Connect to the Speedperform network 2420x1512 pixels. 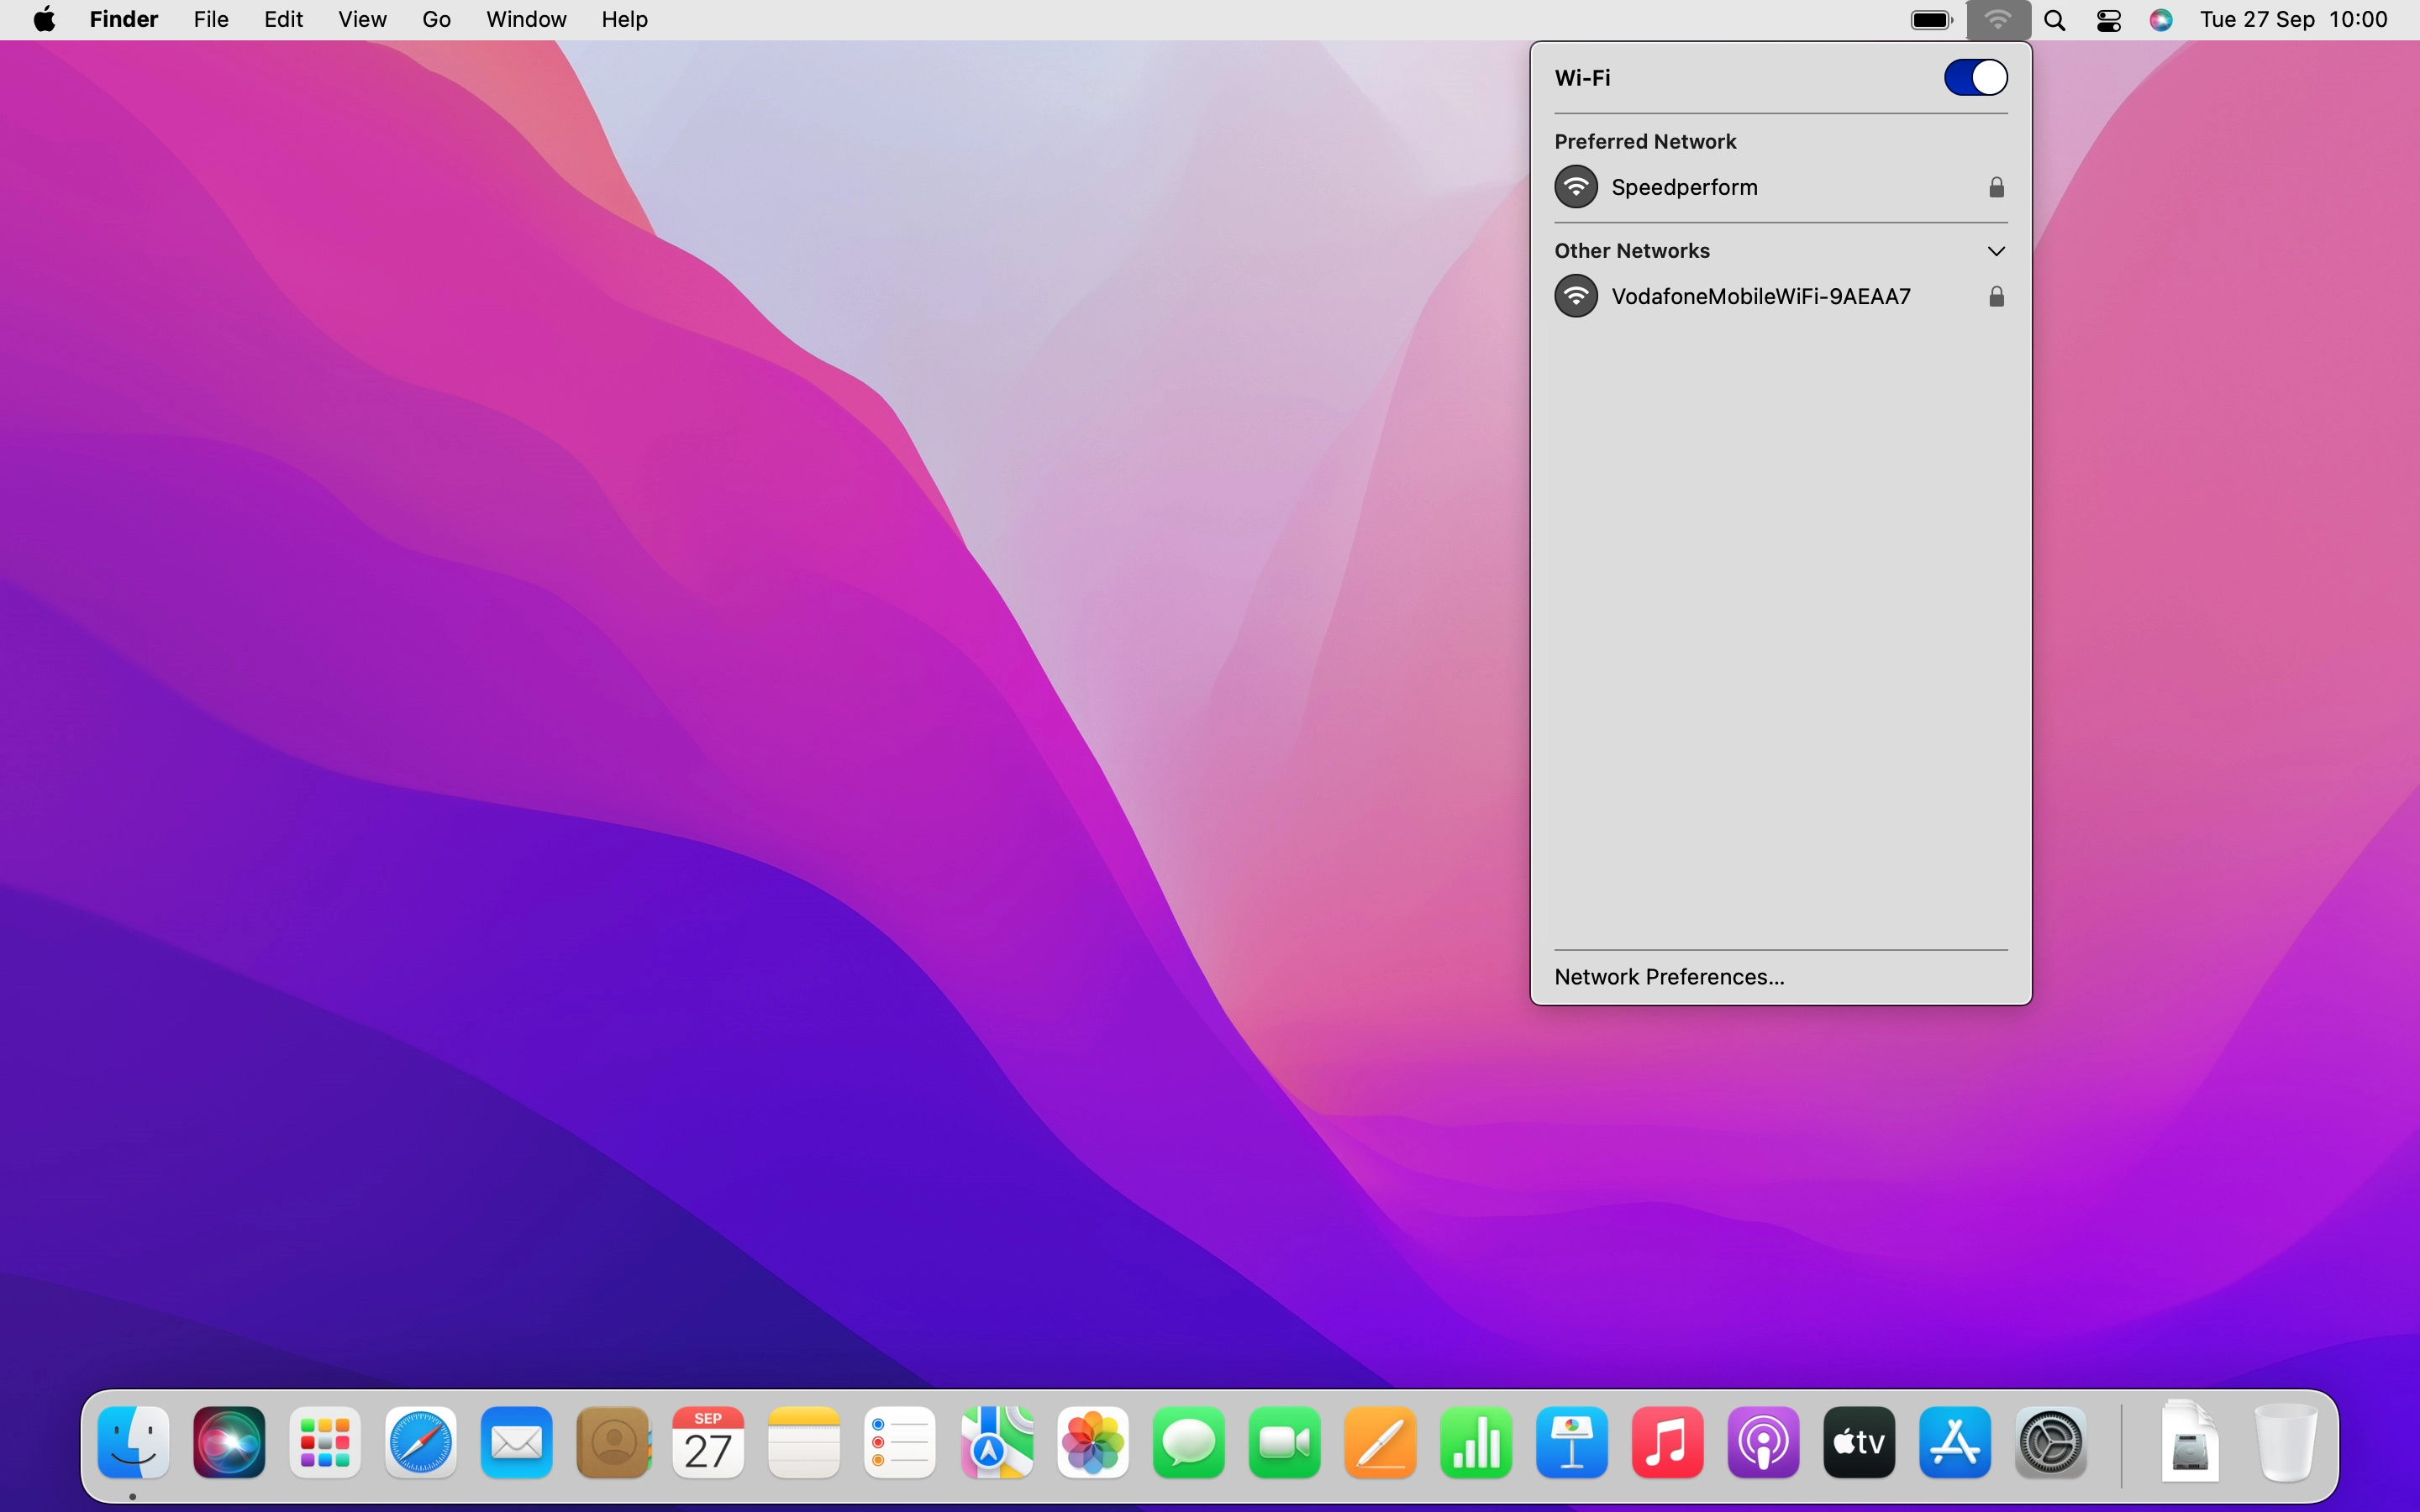(1684, 187)
